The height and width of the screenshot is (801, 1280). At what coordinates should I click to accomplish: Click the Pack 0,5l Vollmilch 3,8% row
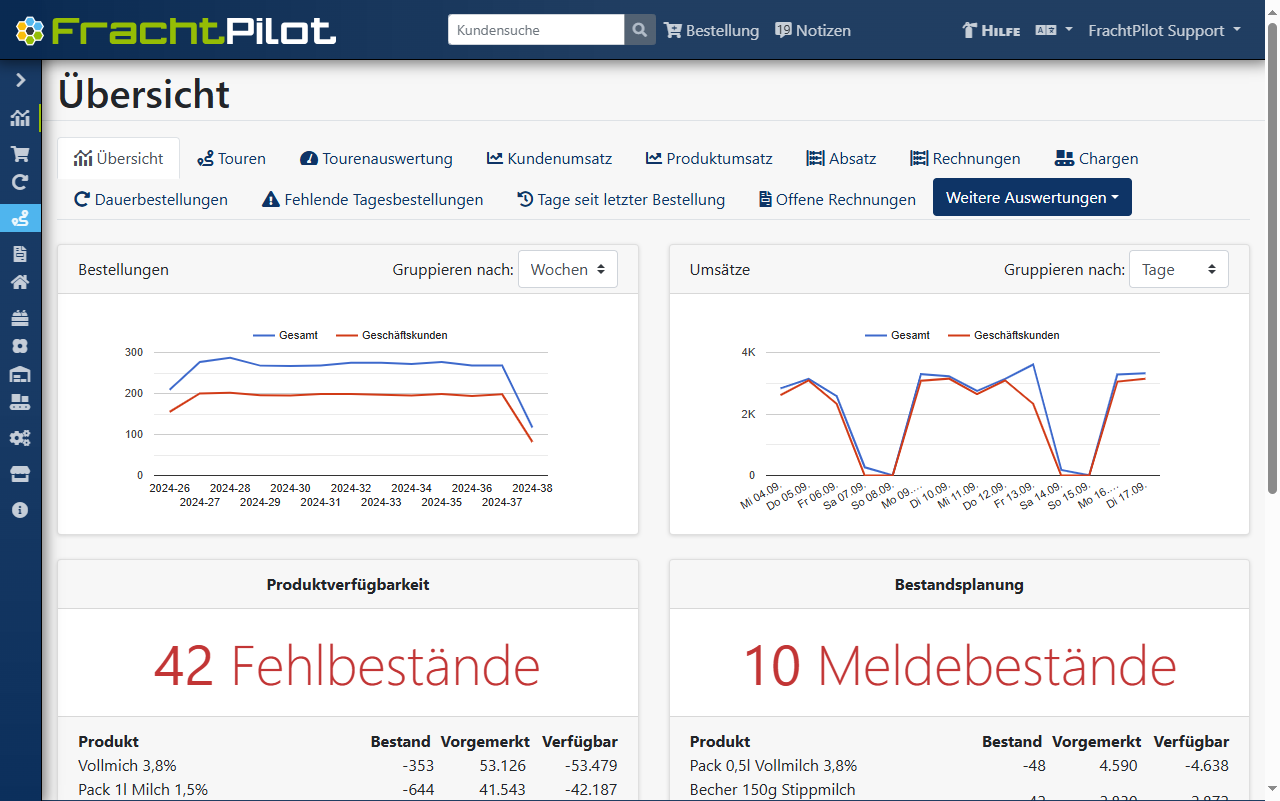(959, 766)
